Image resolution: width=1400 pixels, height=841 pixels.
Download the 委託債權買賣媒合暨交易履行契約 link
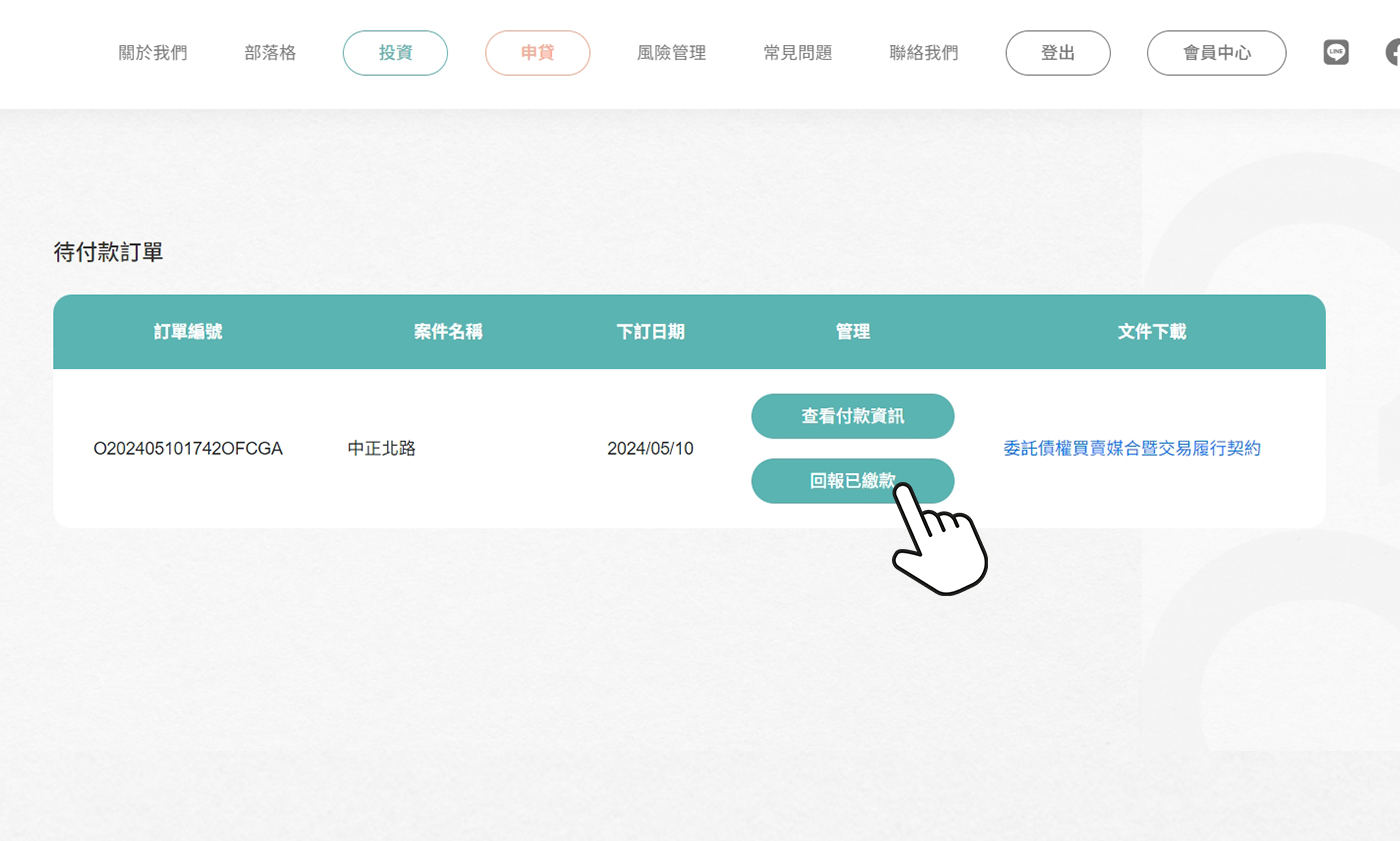click(1132, 449)
